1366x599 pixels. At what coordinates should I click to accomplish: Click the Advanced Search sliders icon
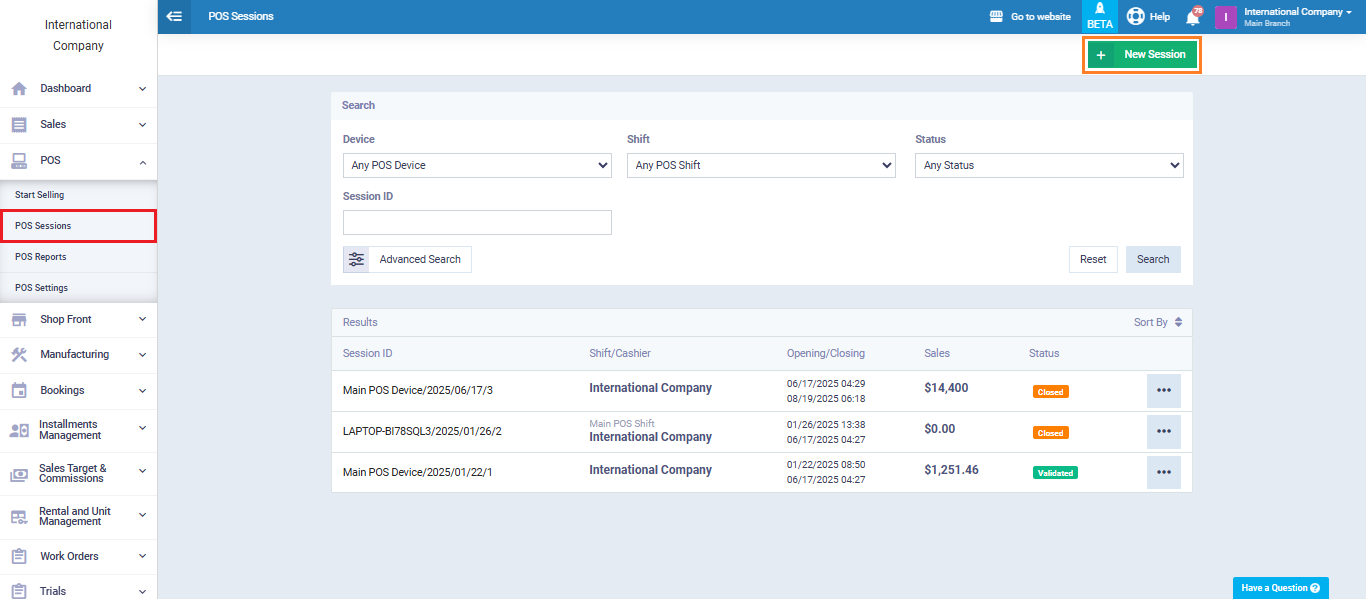point(357,259)
